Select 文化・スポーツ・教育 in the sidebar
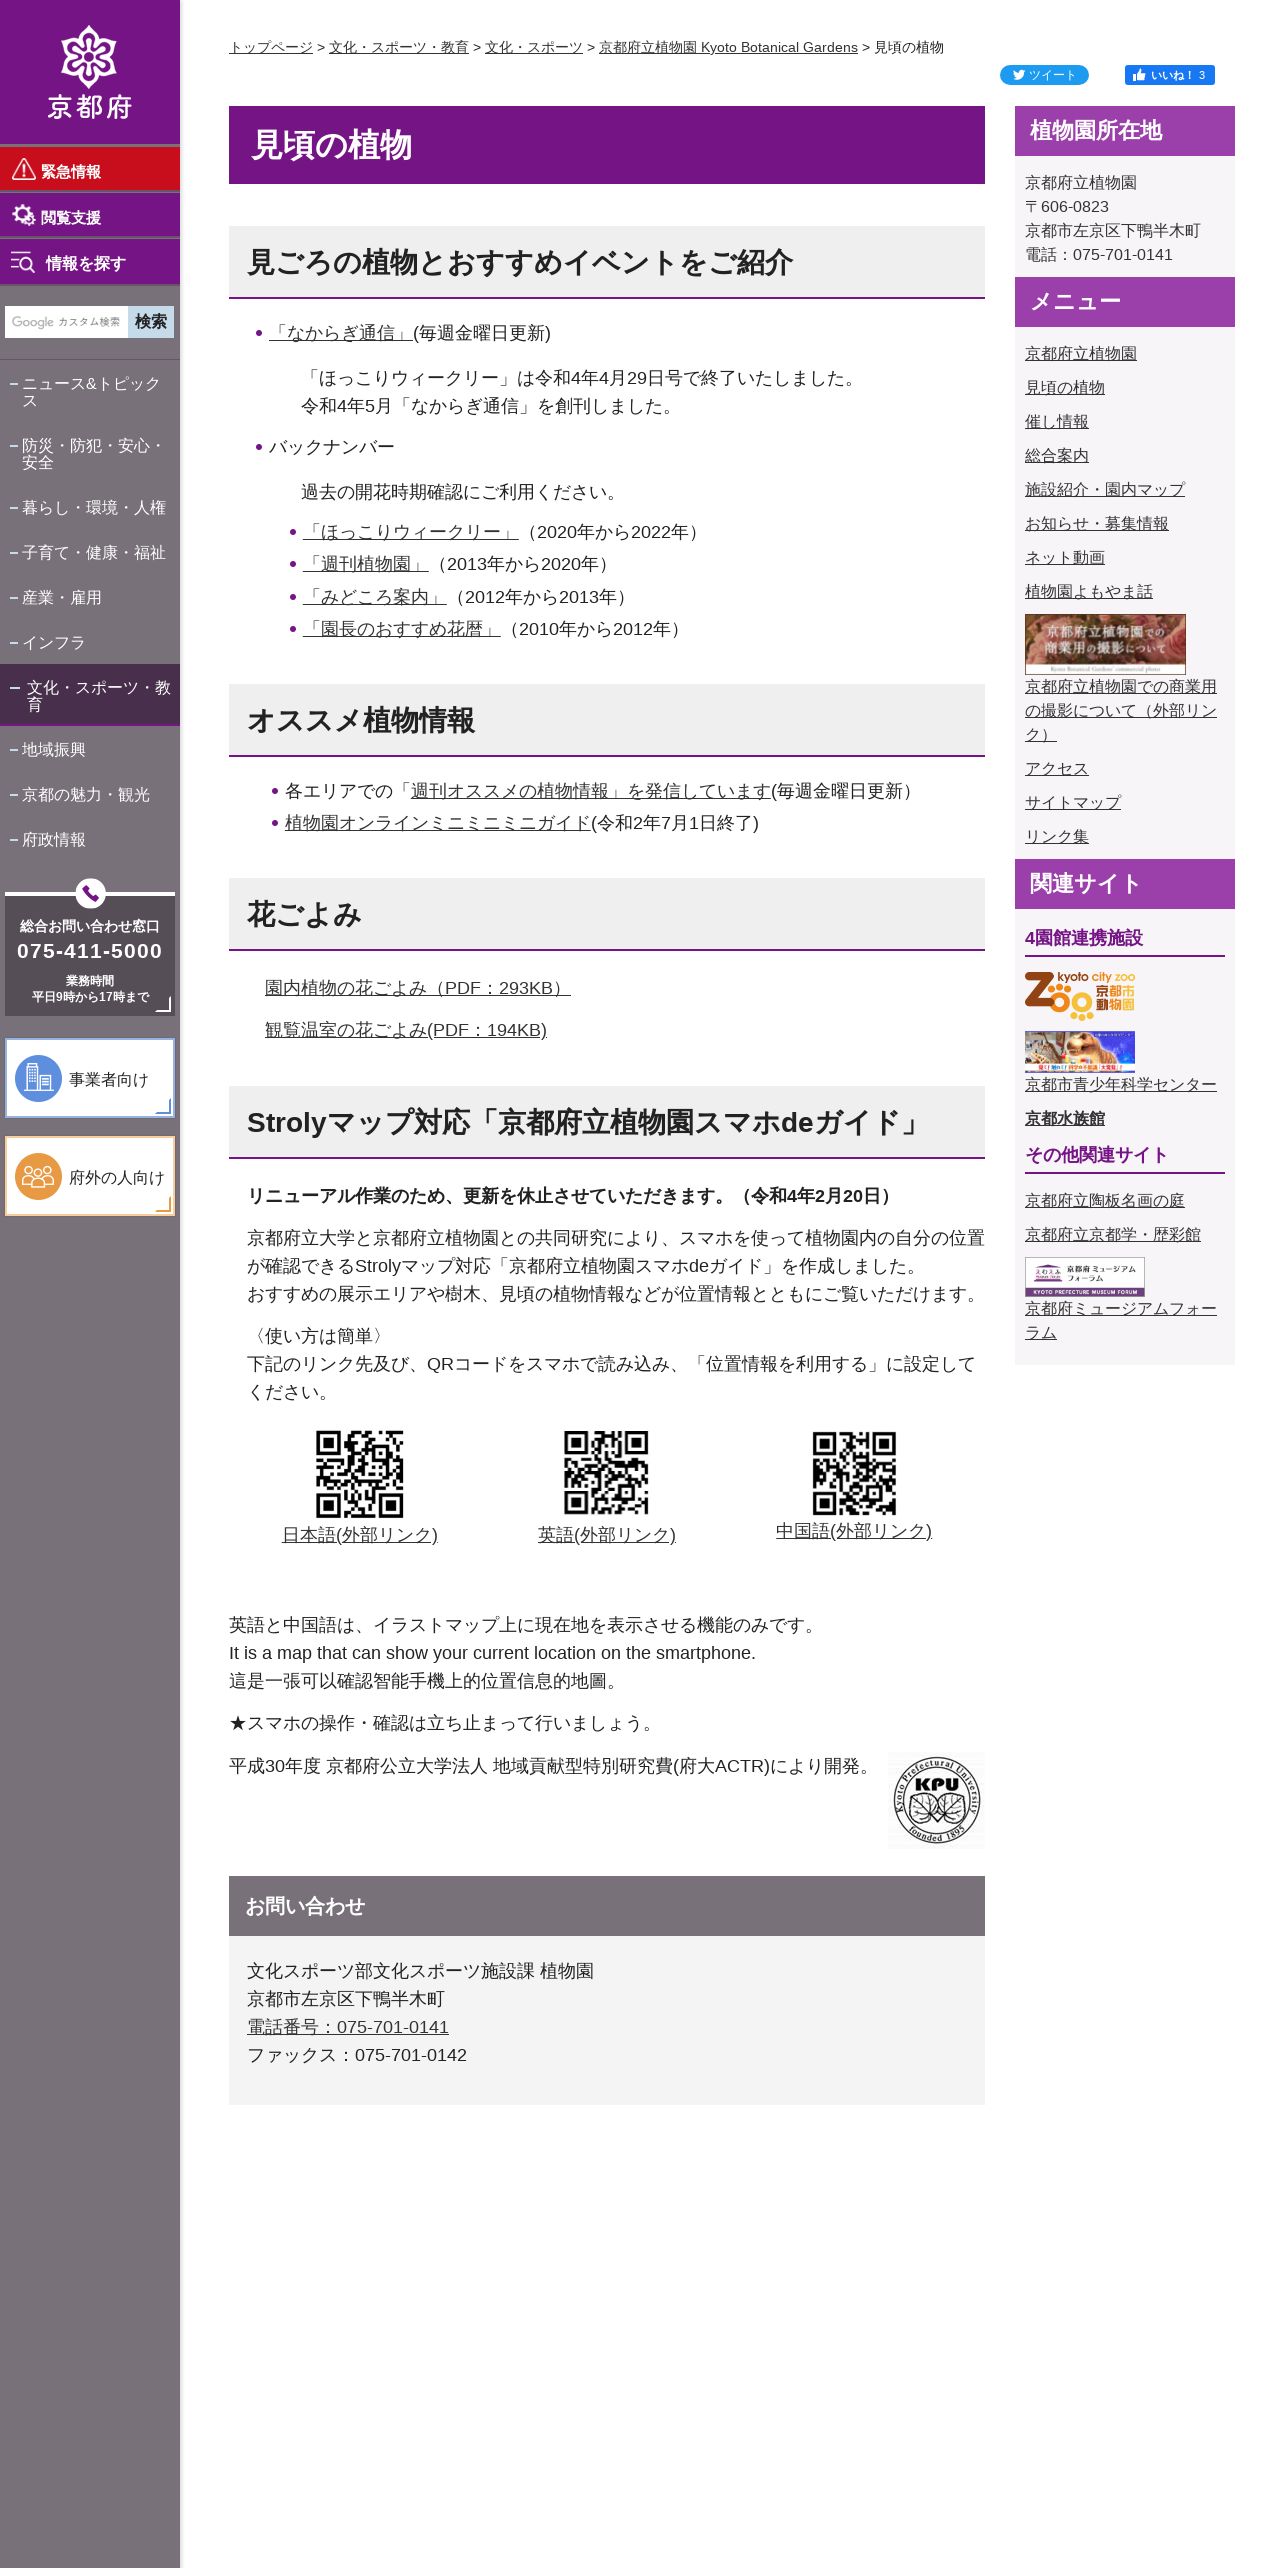The image size is (1284, 2568). pyautogui.click(x=90, y=695)
